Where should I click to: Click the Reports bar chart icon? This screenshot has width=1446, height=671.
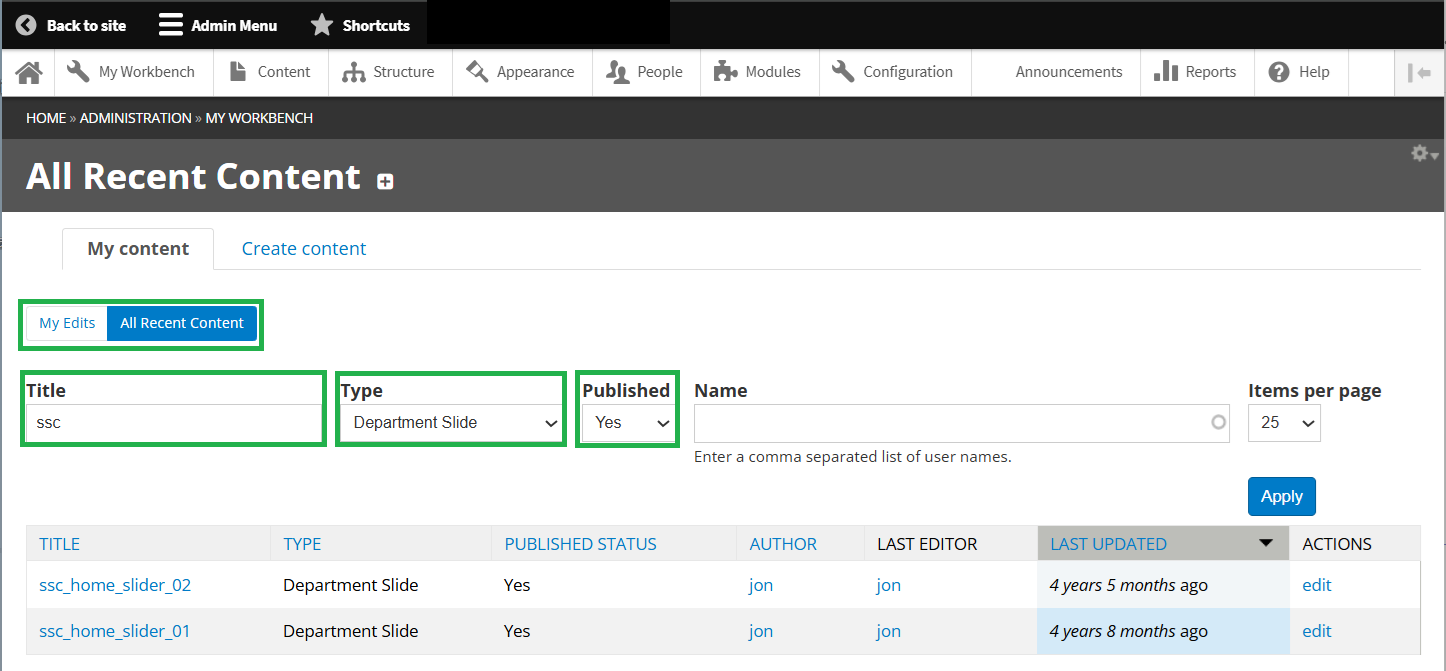1165,72
